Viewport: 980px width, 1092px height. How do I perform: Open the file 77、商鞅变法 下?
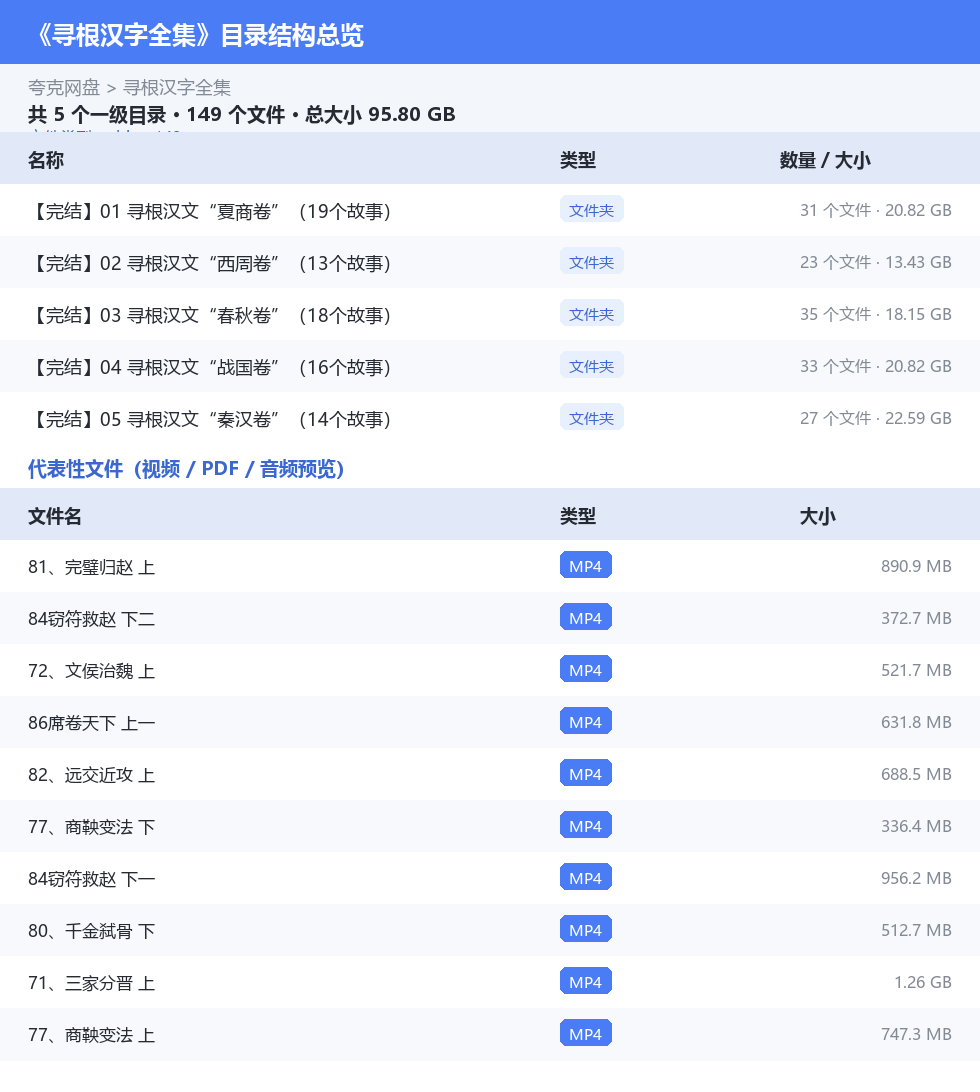pos(91,827)
